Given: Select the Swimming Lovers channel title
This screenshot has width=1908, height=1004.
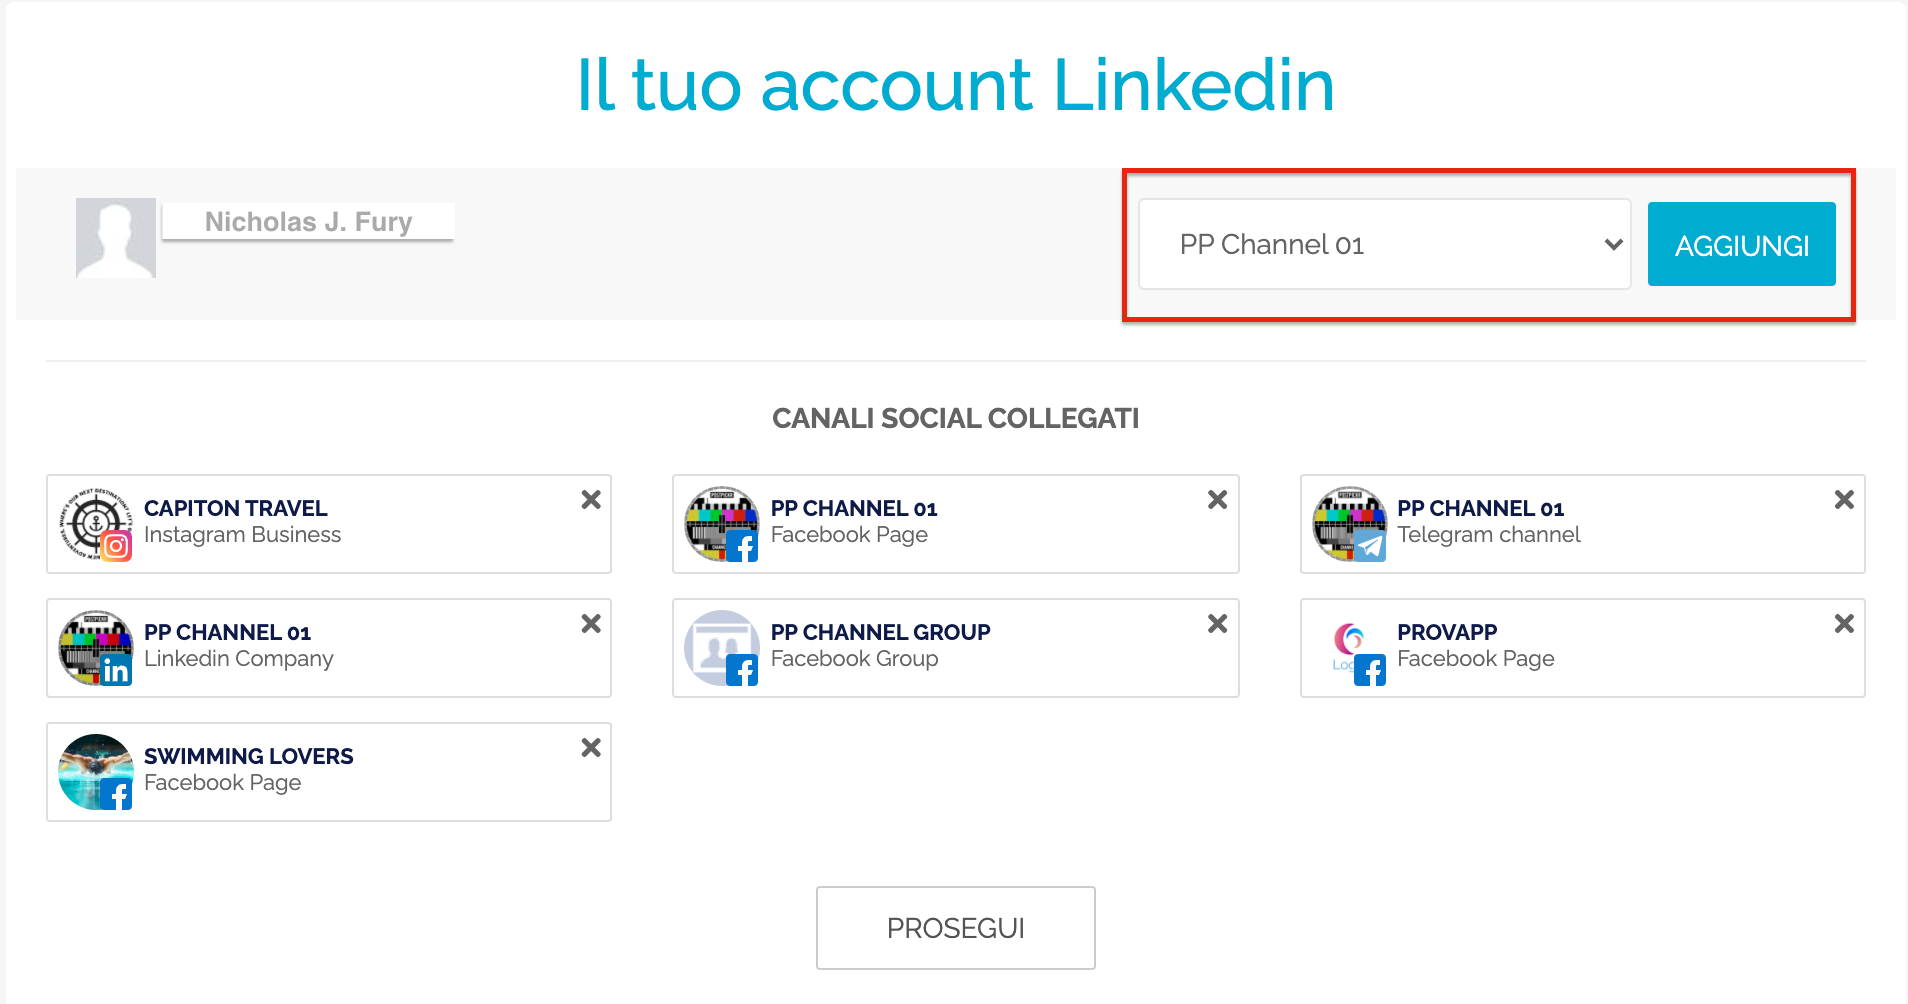Looking at the screenshot, I should pos(249,756).
